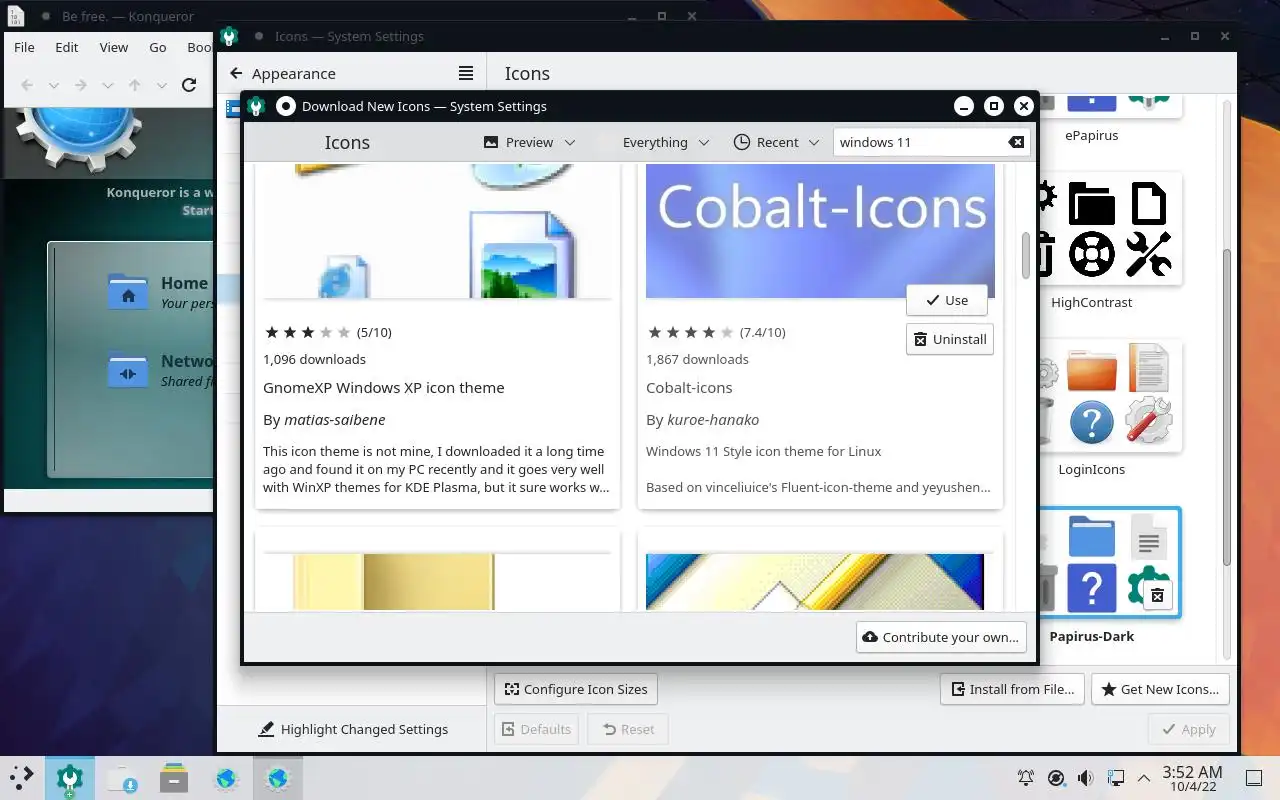Click the title GnomeXP Windows XP icon theme
Viewport: 1280px width, 800px height.
(383, 387)
